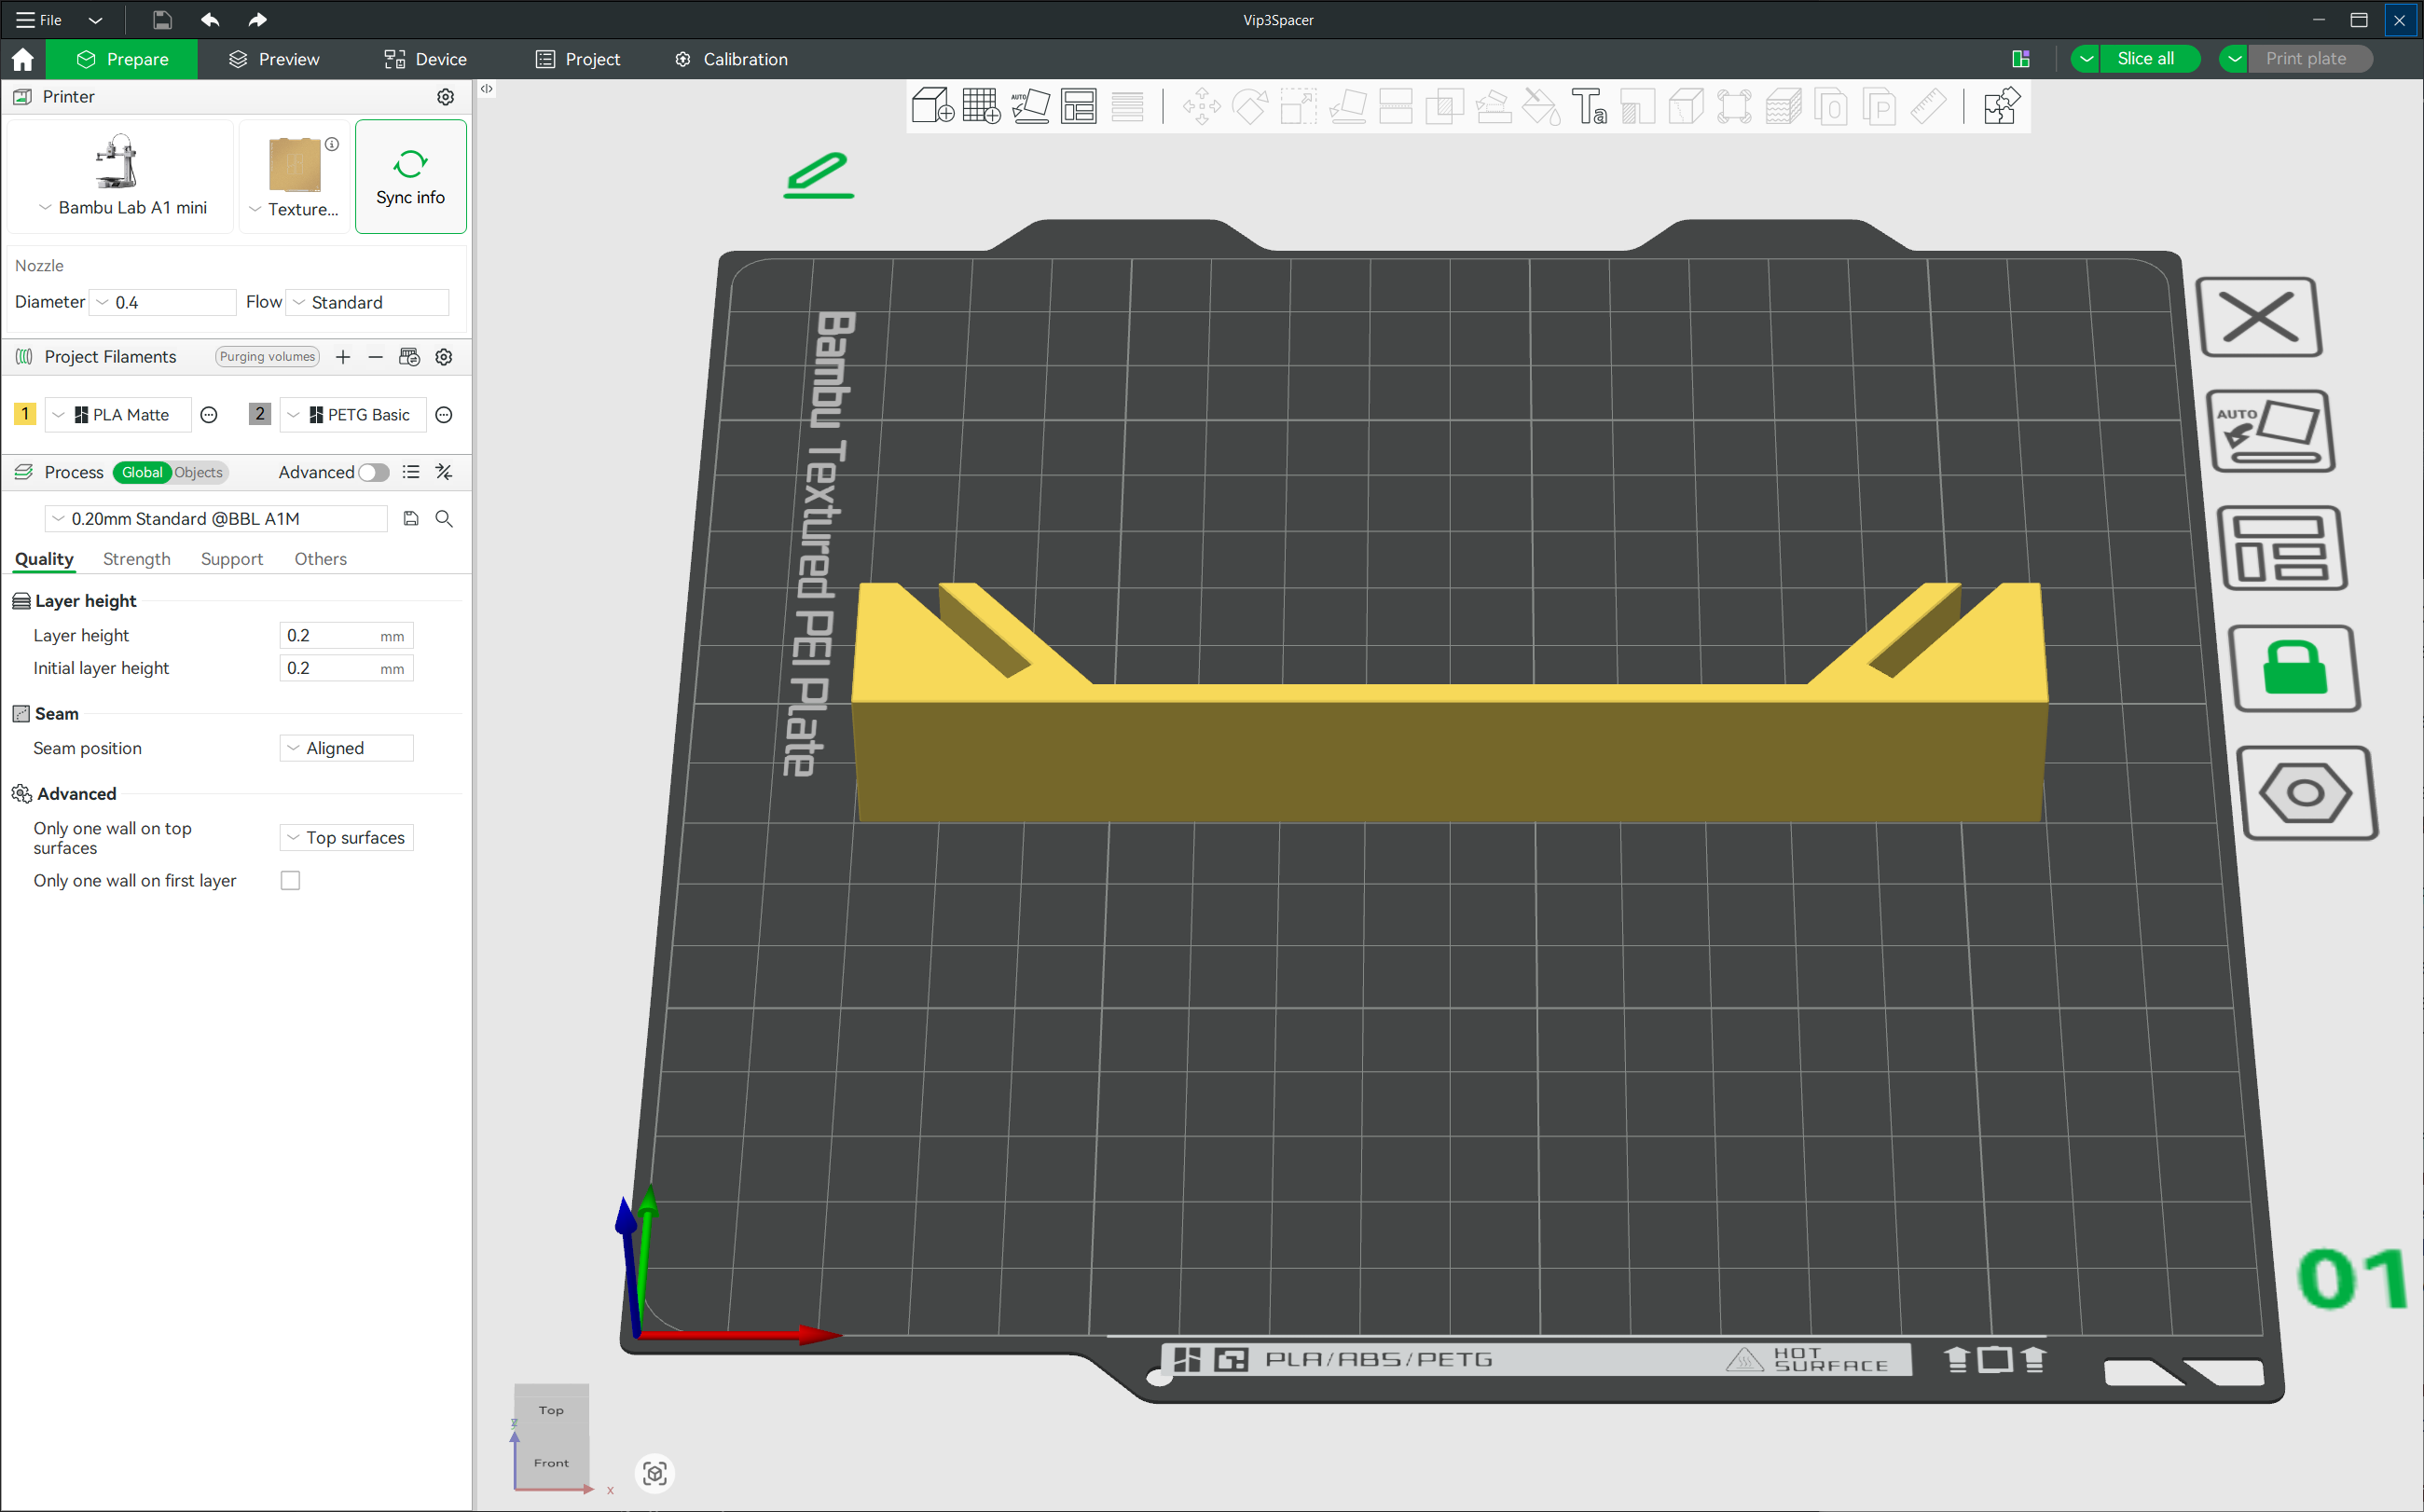This screenshot has width=2424, height=1512.
Task: Remove all objects from plate X icon
Action: pyautogui.click(x=2259, y=317)
